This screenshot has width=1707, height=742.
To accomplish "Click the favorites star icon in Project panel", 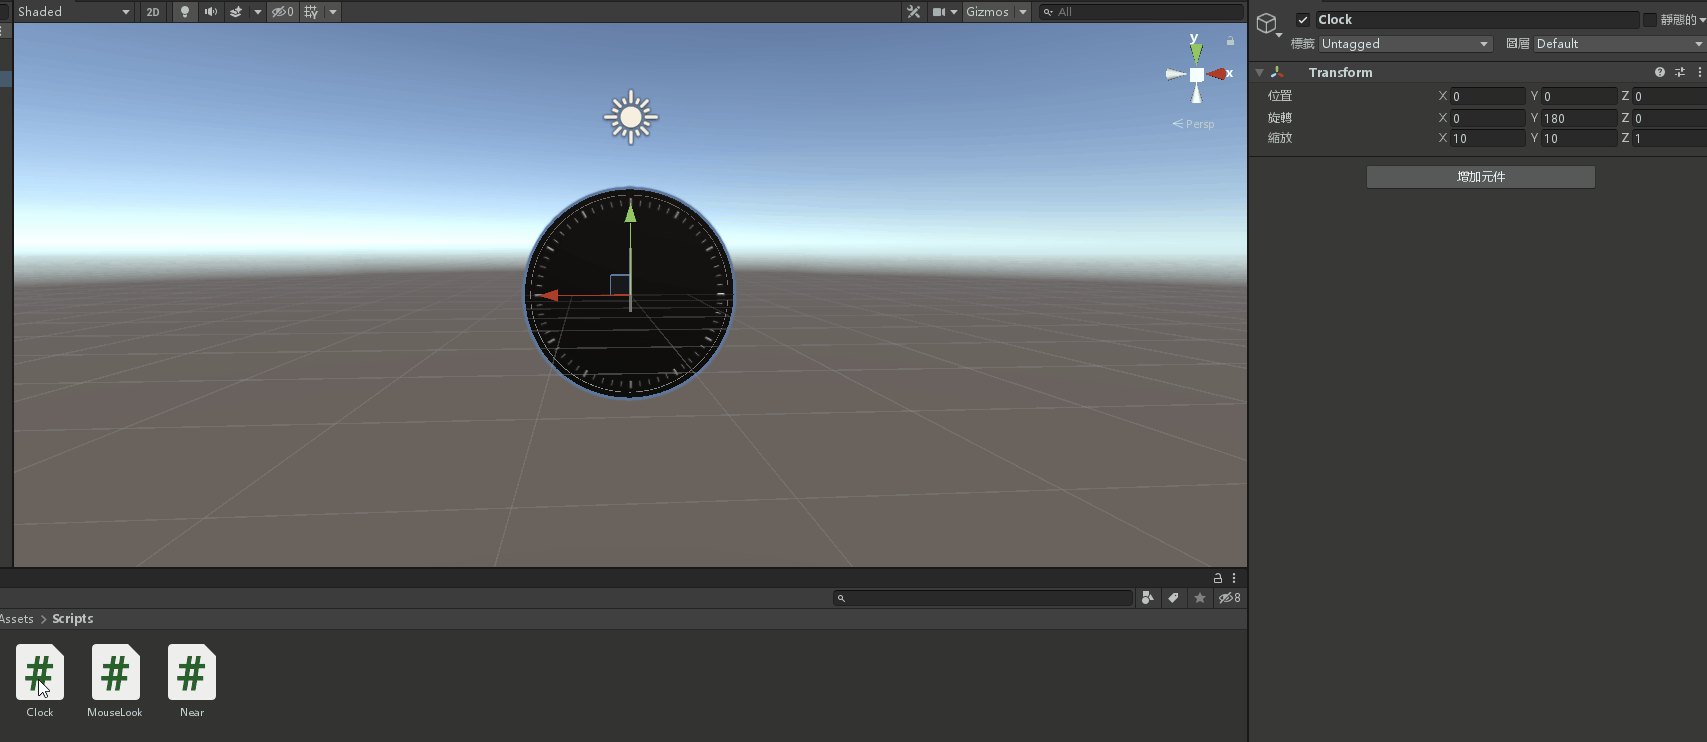I will pyautogui.click(x=1200, y=598).
